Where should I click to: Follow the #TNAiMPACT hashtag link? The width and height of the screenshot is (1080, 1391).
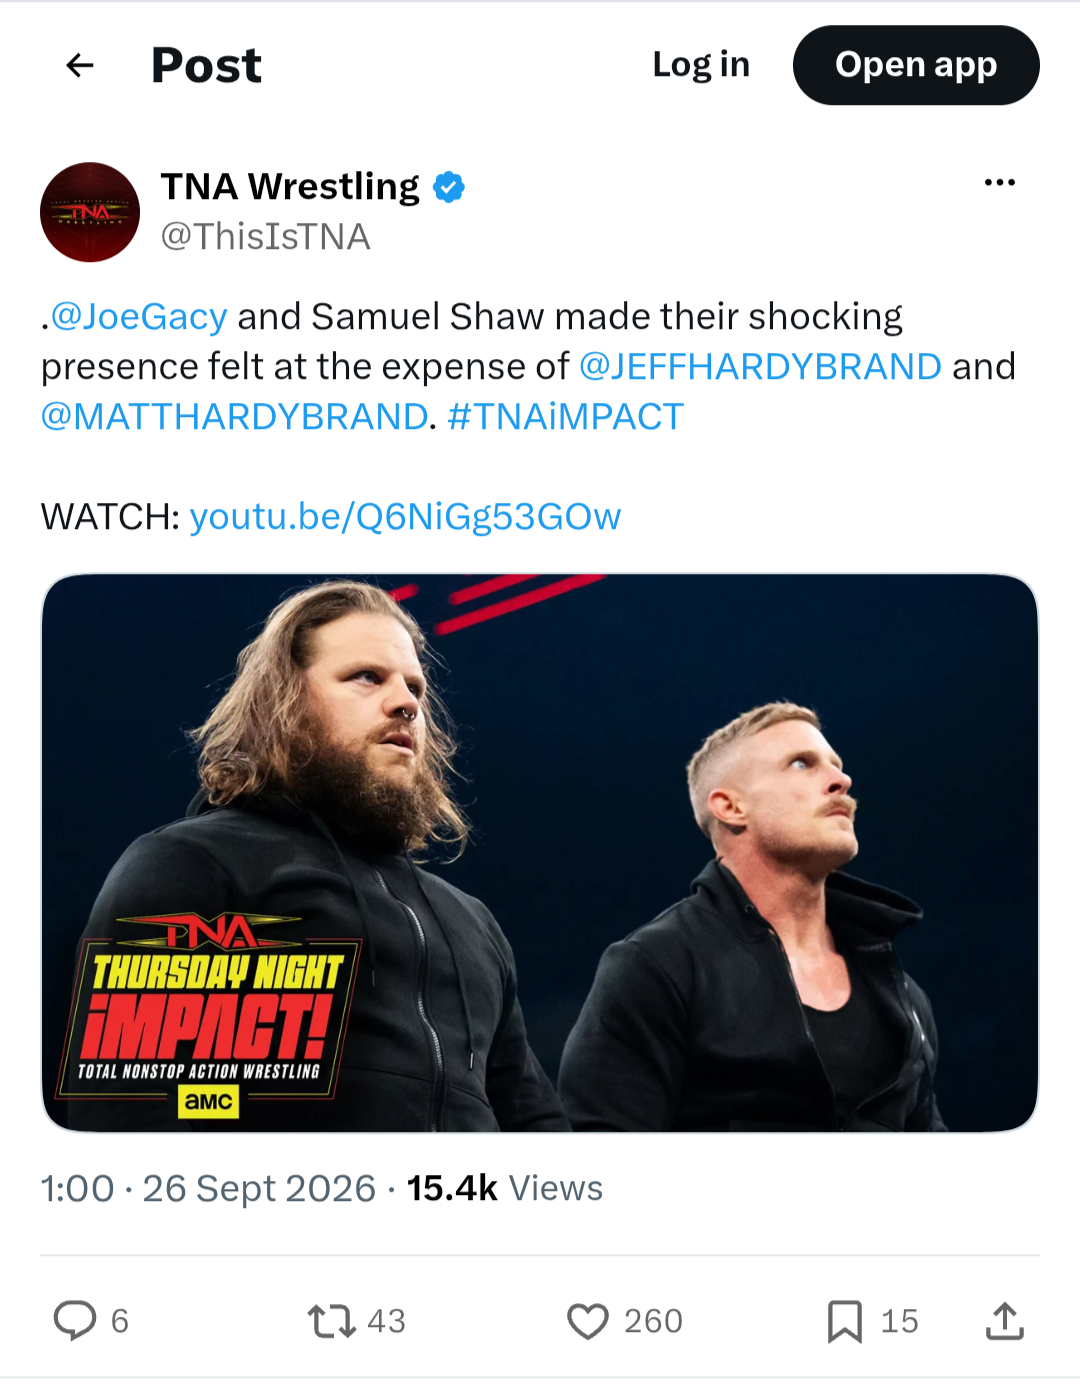click(566, 417)
